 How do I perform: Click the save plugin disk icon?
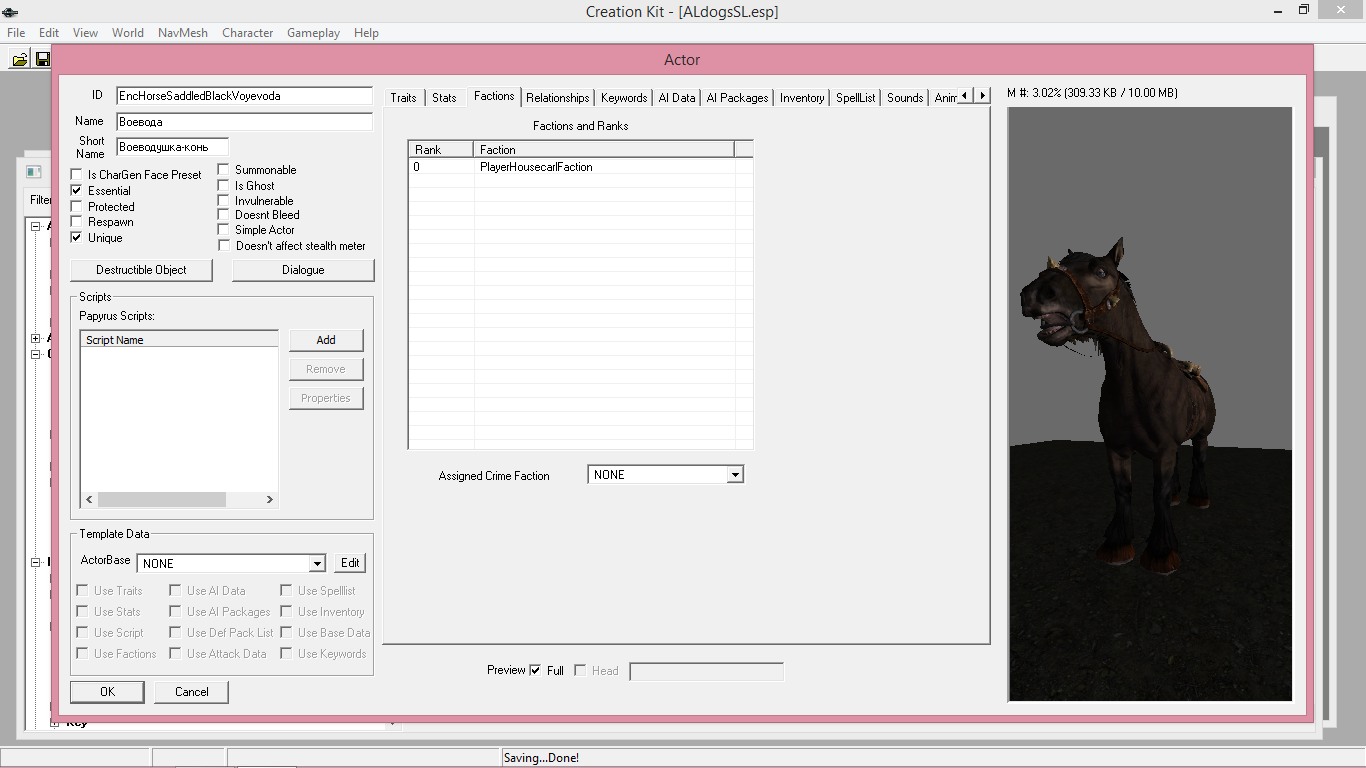coord(43,60)
